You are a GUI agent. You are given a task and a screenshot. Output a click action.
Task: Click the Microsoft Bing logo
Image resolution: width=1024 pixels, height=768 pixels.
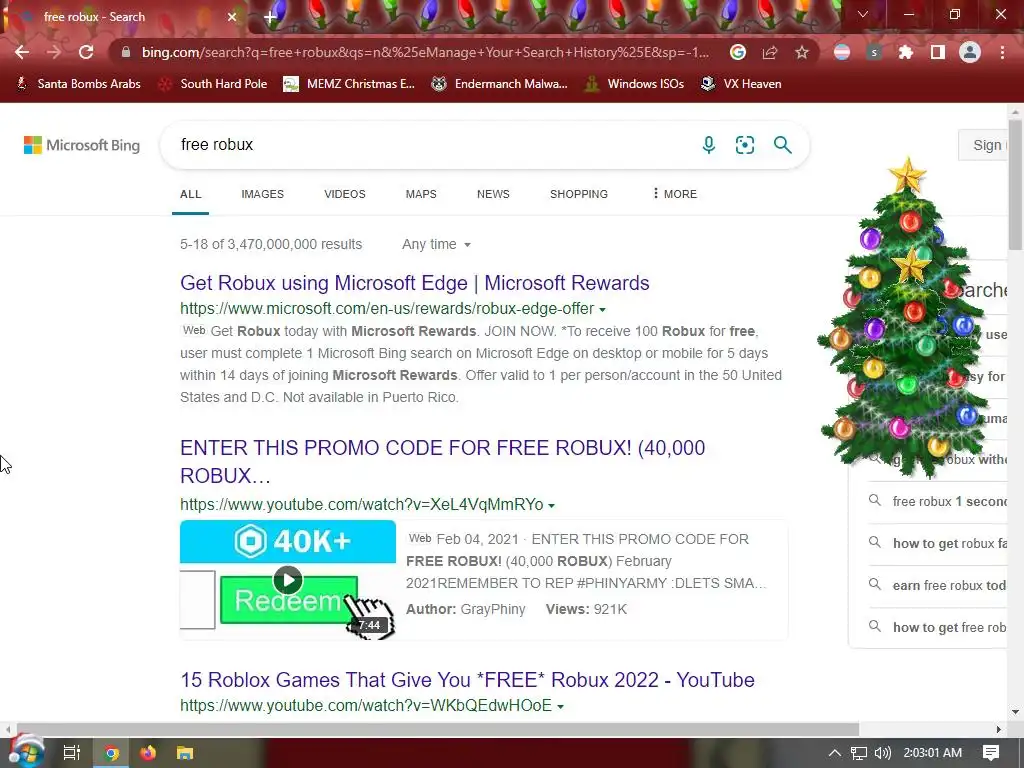click(82, 145)
